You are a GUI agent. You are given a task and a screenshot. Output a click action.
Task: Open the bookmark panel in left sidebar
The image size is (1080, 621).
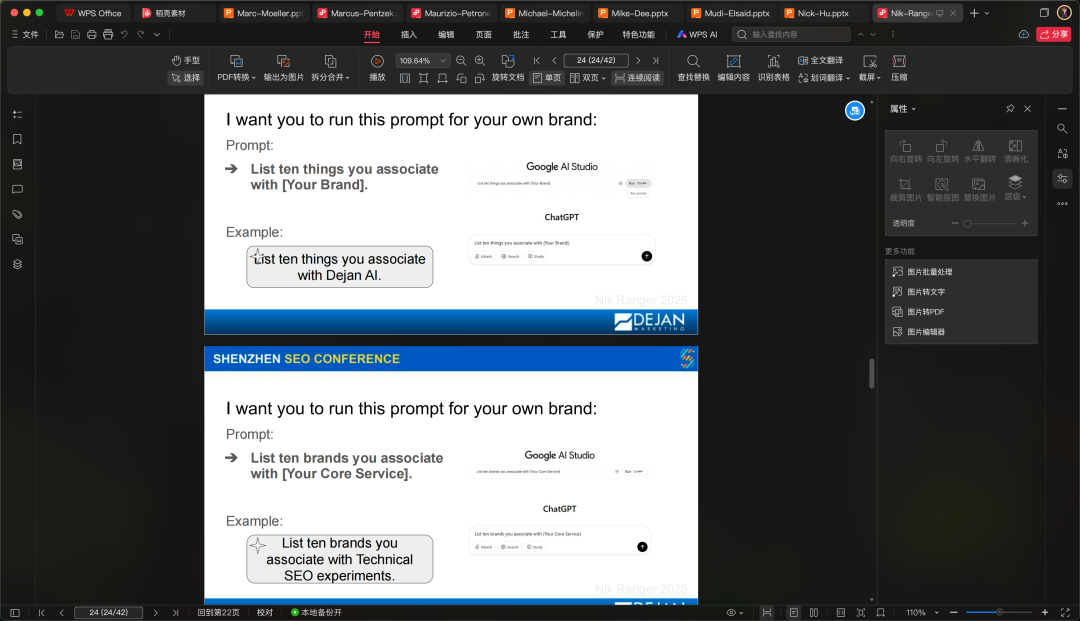pyautogui.click(x=17, y=139)
